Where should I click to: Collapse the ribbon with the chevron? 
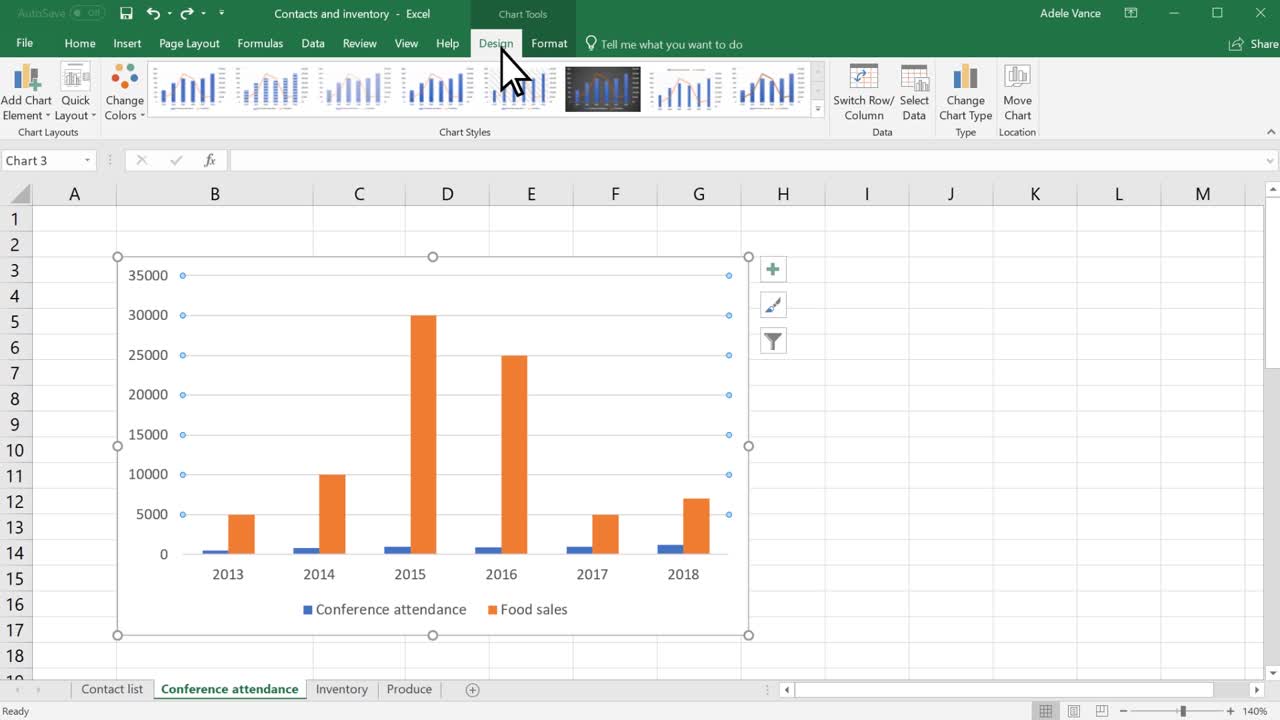(x=1271, y=132)
